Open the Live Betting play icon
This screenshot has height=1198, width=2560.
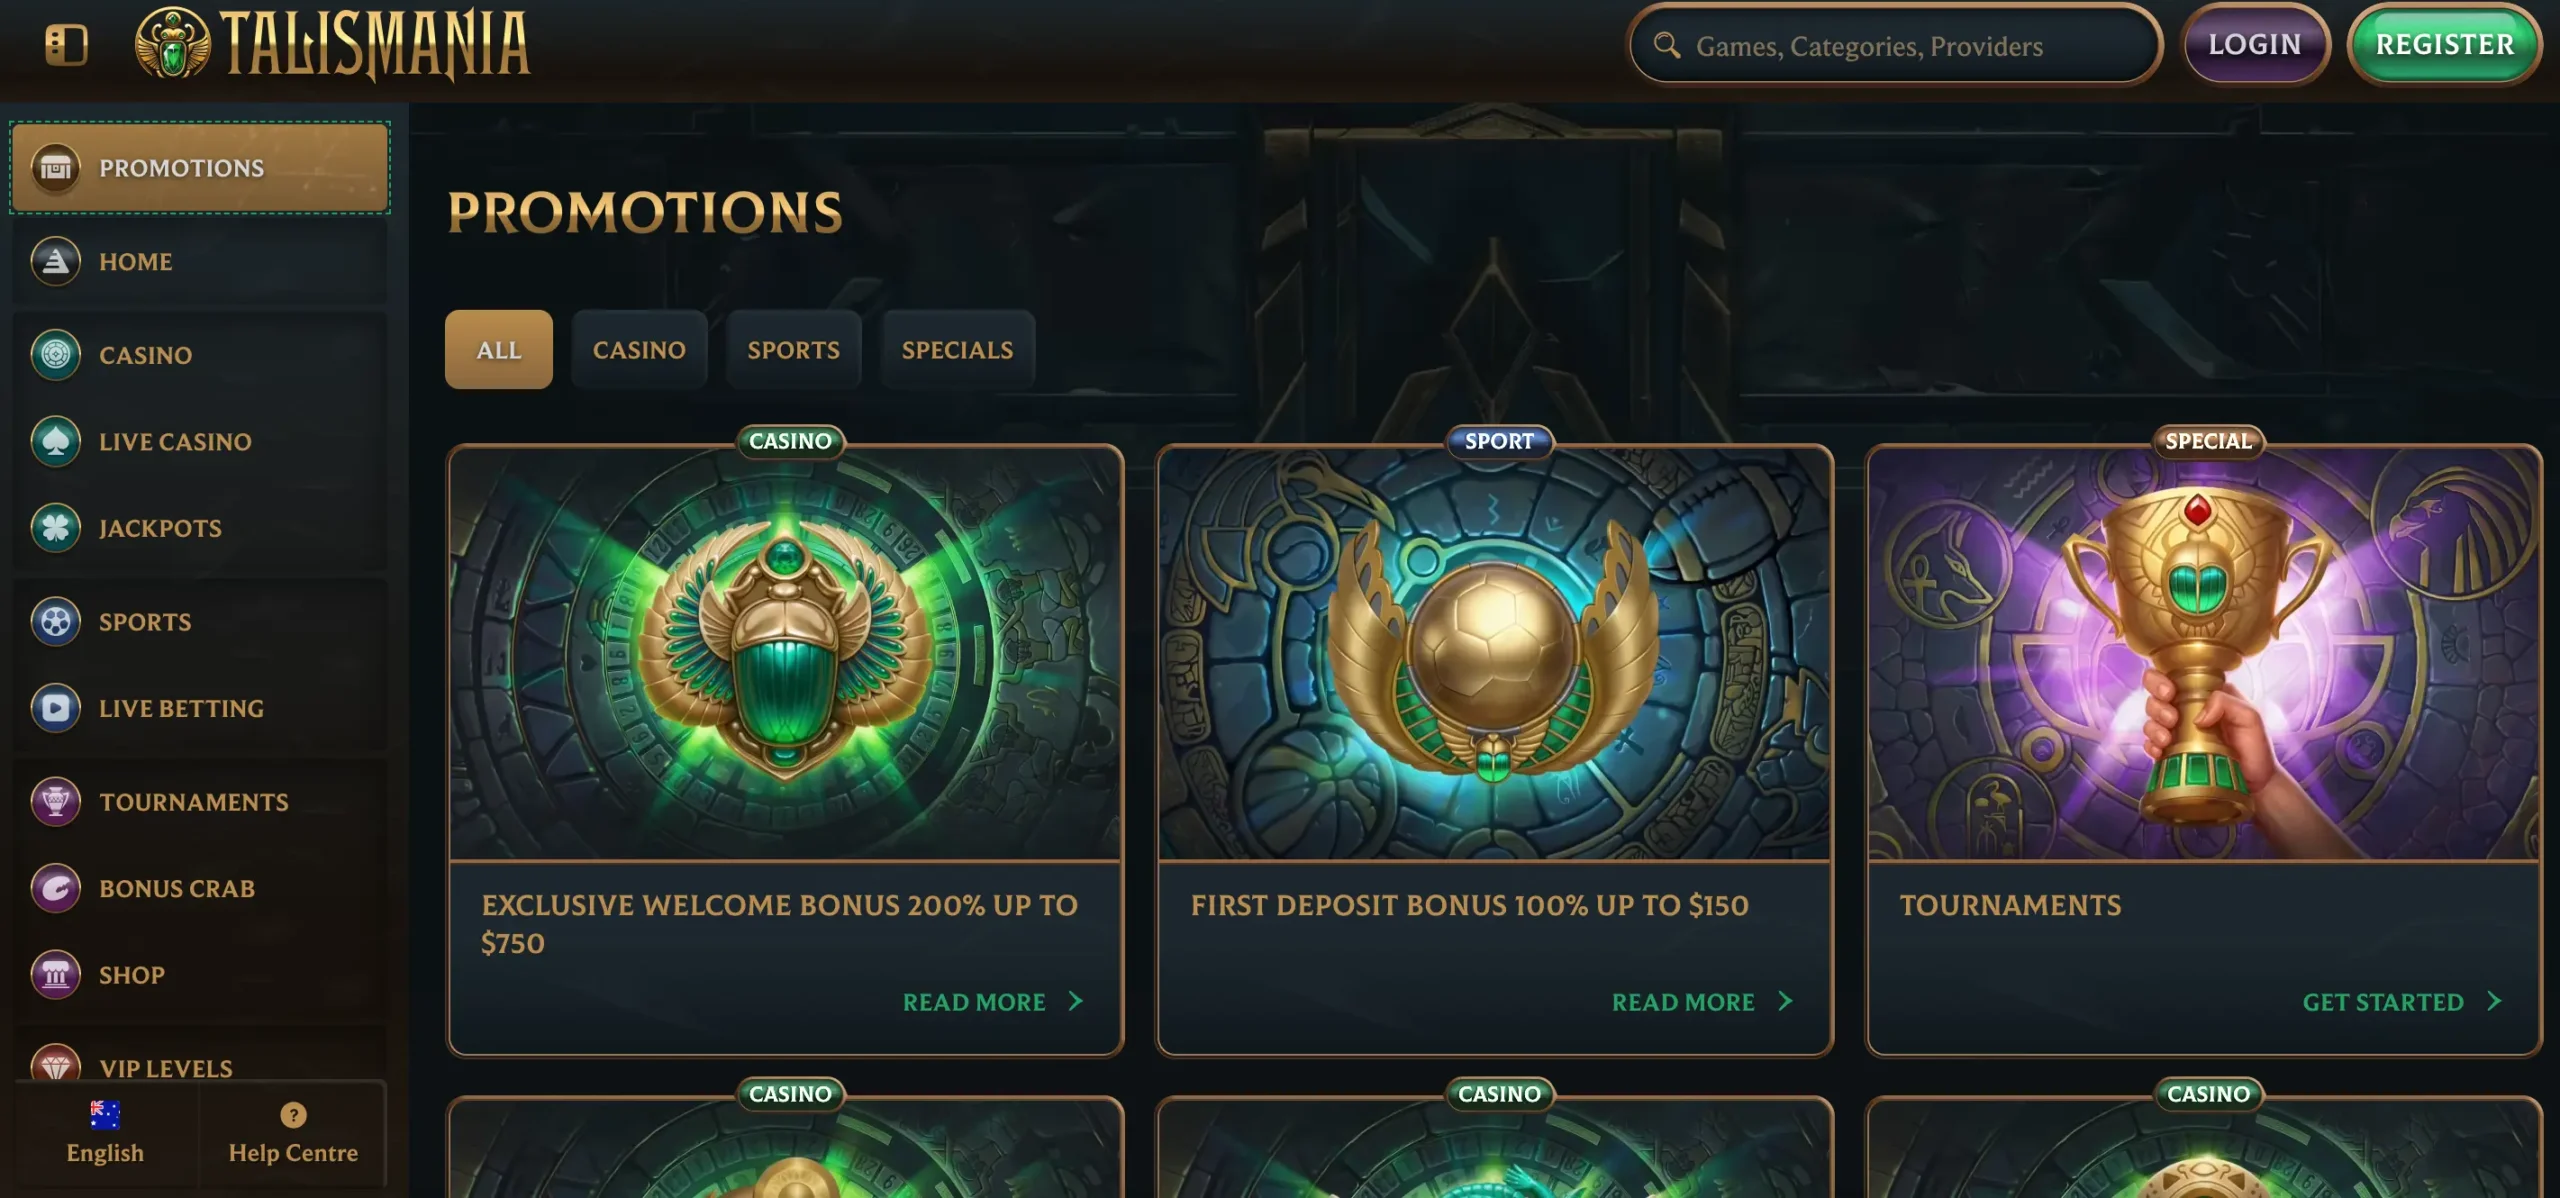pyautogui.click(x=56, y=708)
